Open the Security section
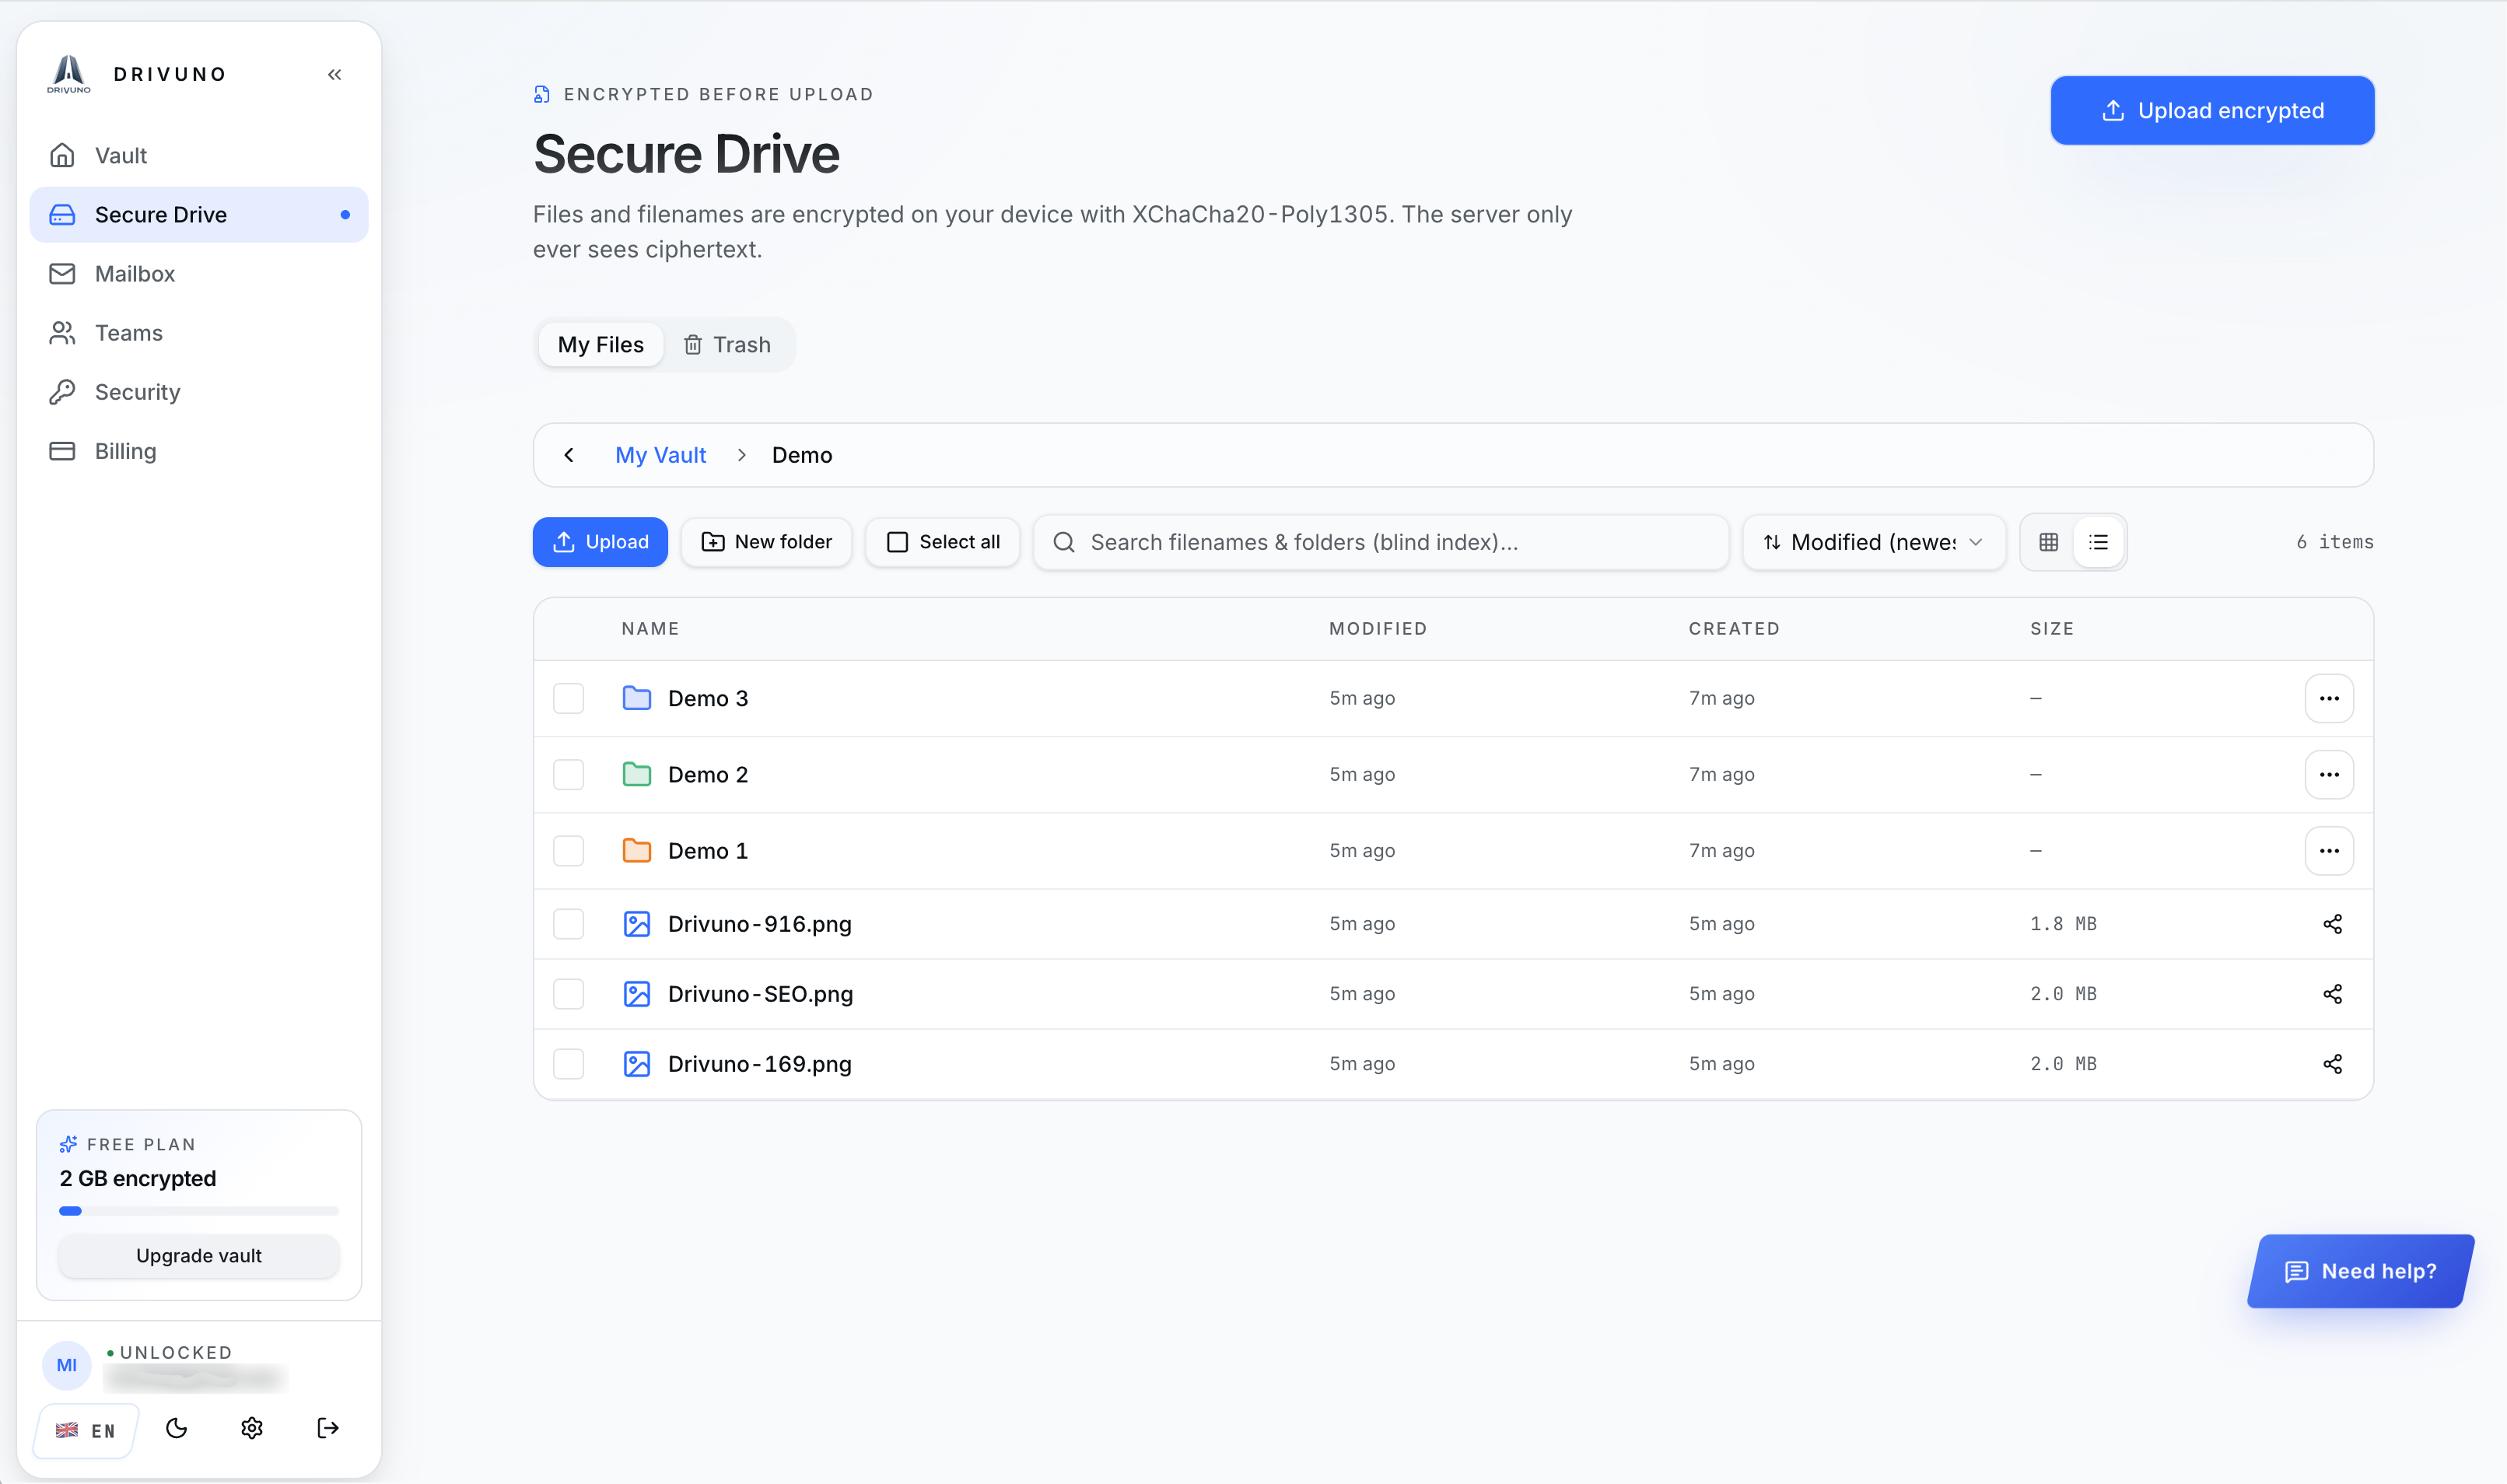Screen dimensions: 2507x1484 [199, 392]
